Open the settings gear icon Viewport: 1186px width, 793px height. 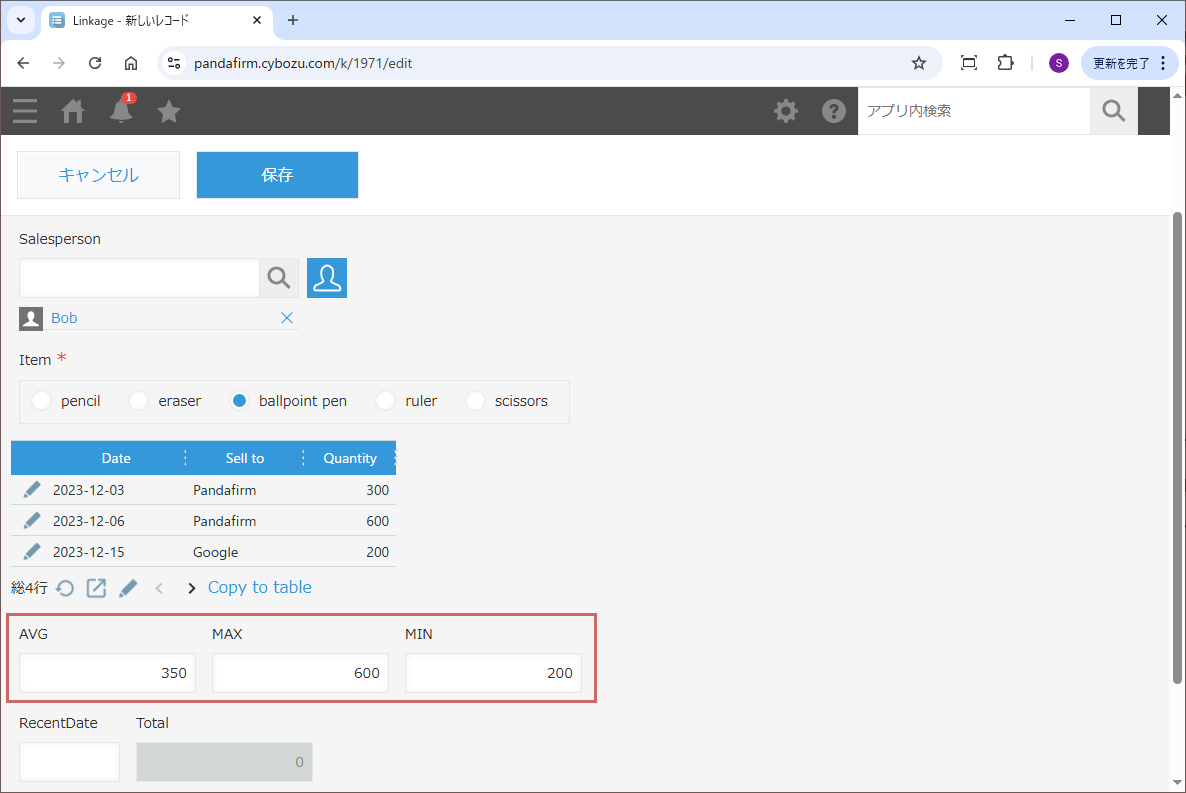[x=786, y=111]
